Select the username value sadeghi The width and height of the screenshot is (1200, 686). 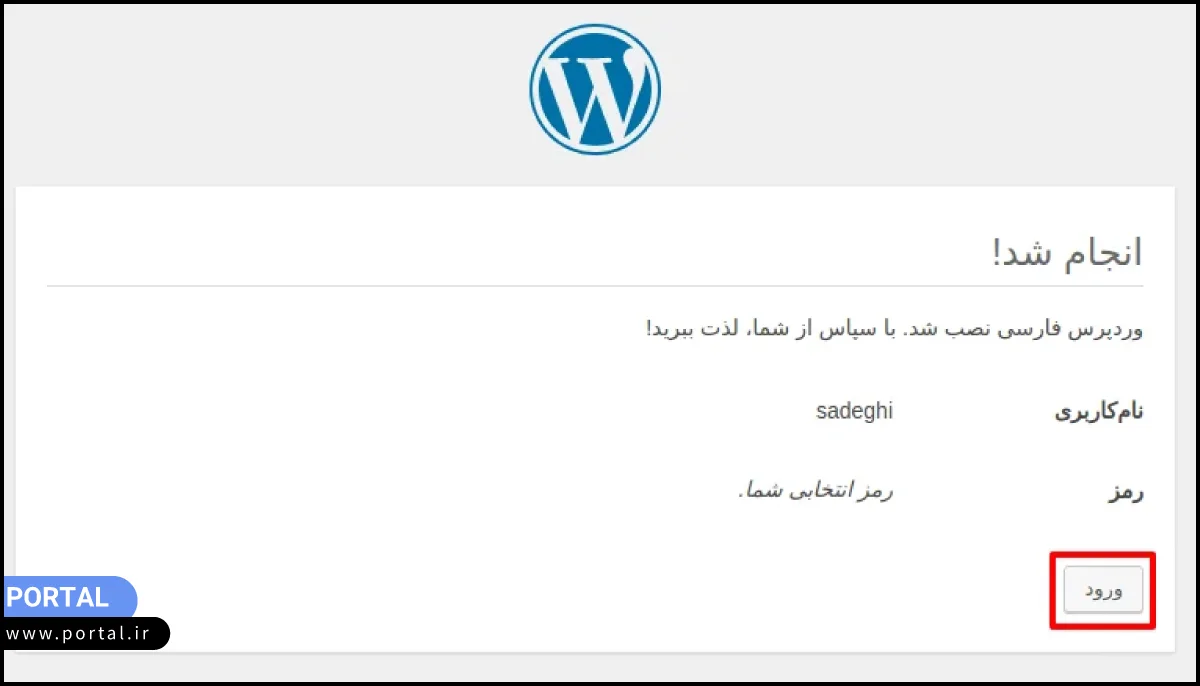point(855,410)
